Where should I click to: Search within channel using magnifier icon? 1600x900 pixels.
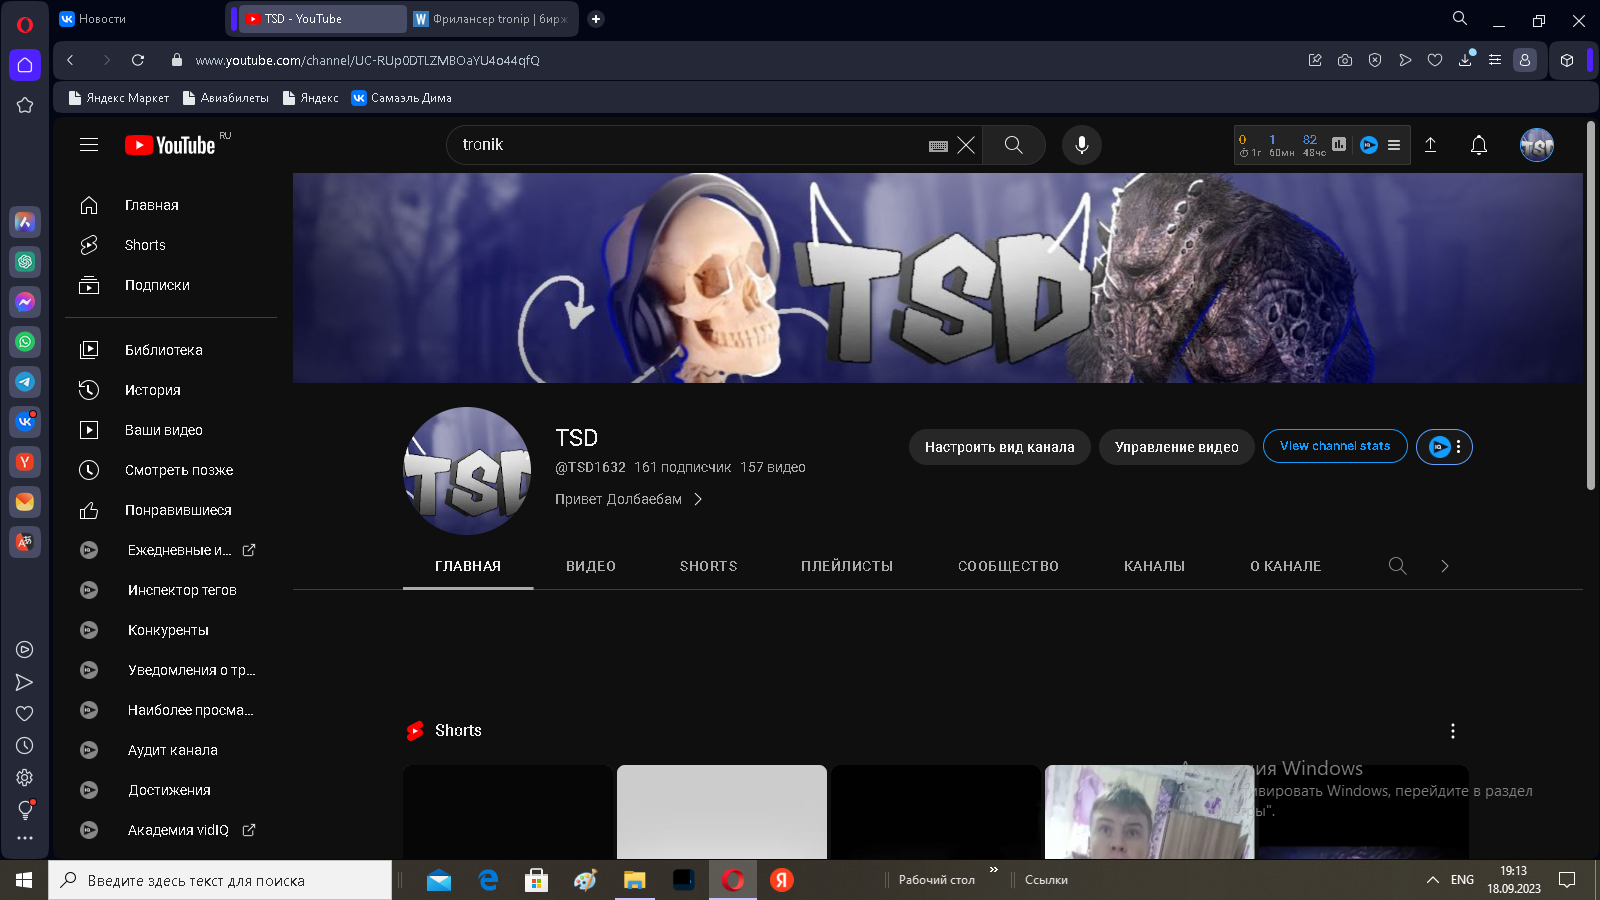tap(1397, 566)
